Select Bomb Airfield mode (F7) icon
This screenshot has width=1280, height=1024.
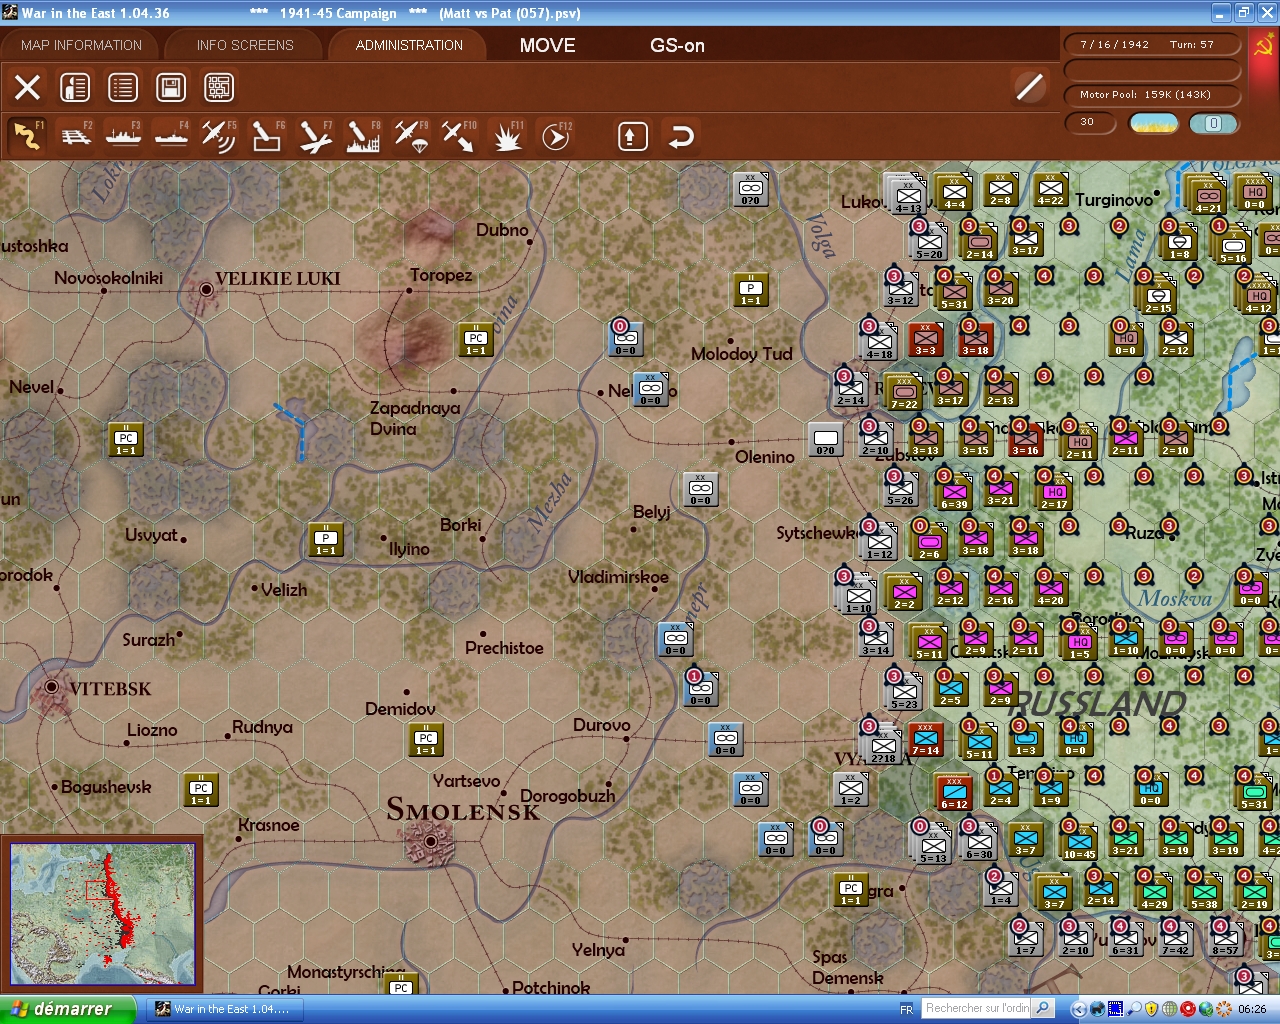click(x=315, y=136)
